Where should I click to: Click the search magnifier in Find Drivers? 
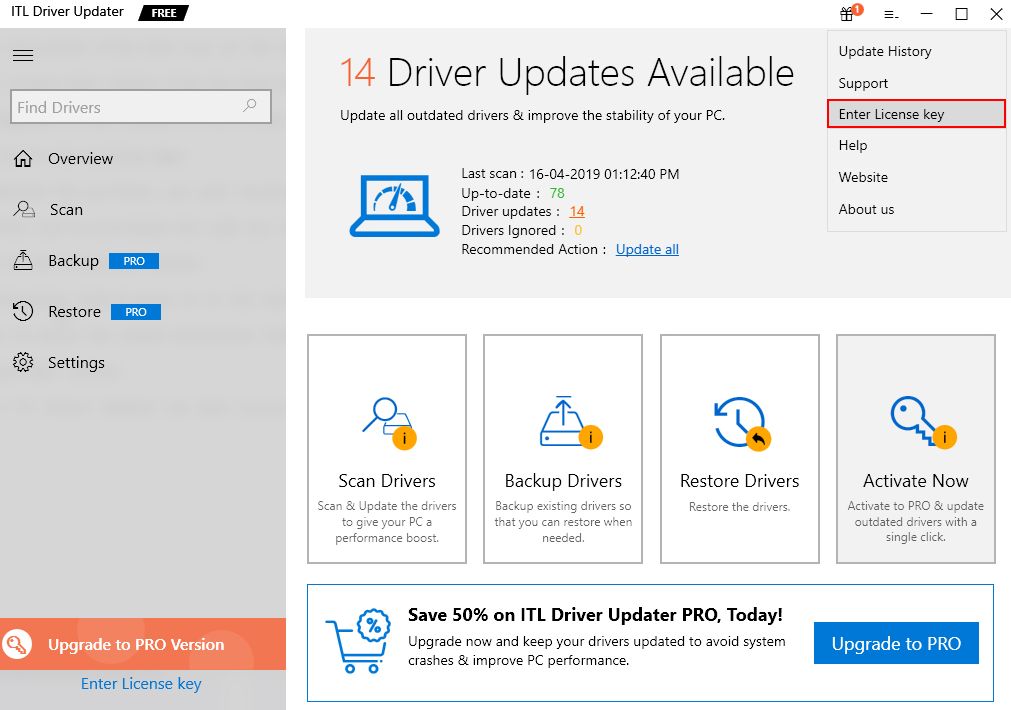250,106
